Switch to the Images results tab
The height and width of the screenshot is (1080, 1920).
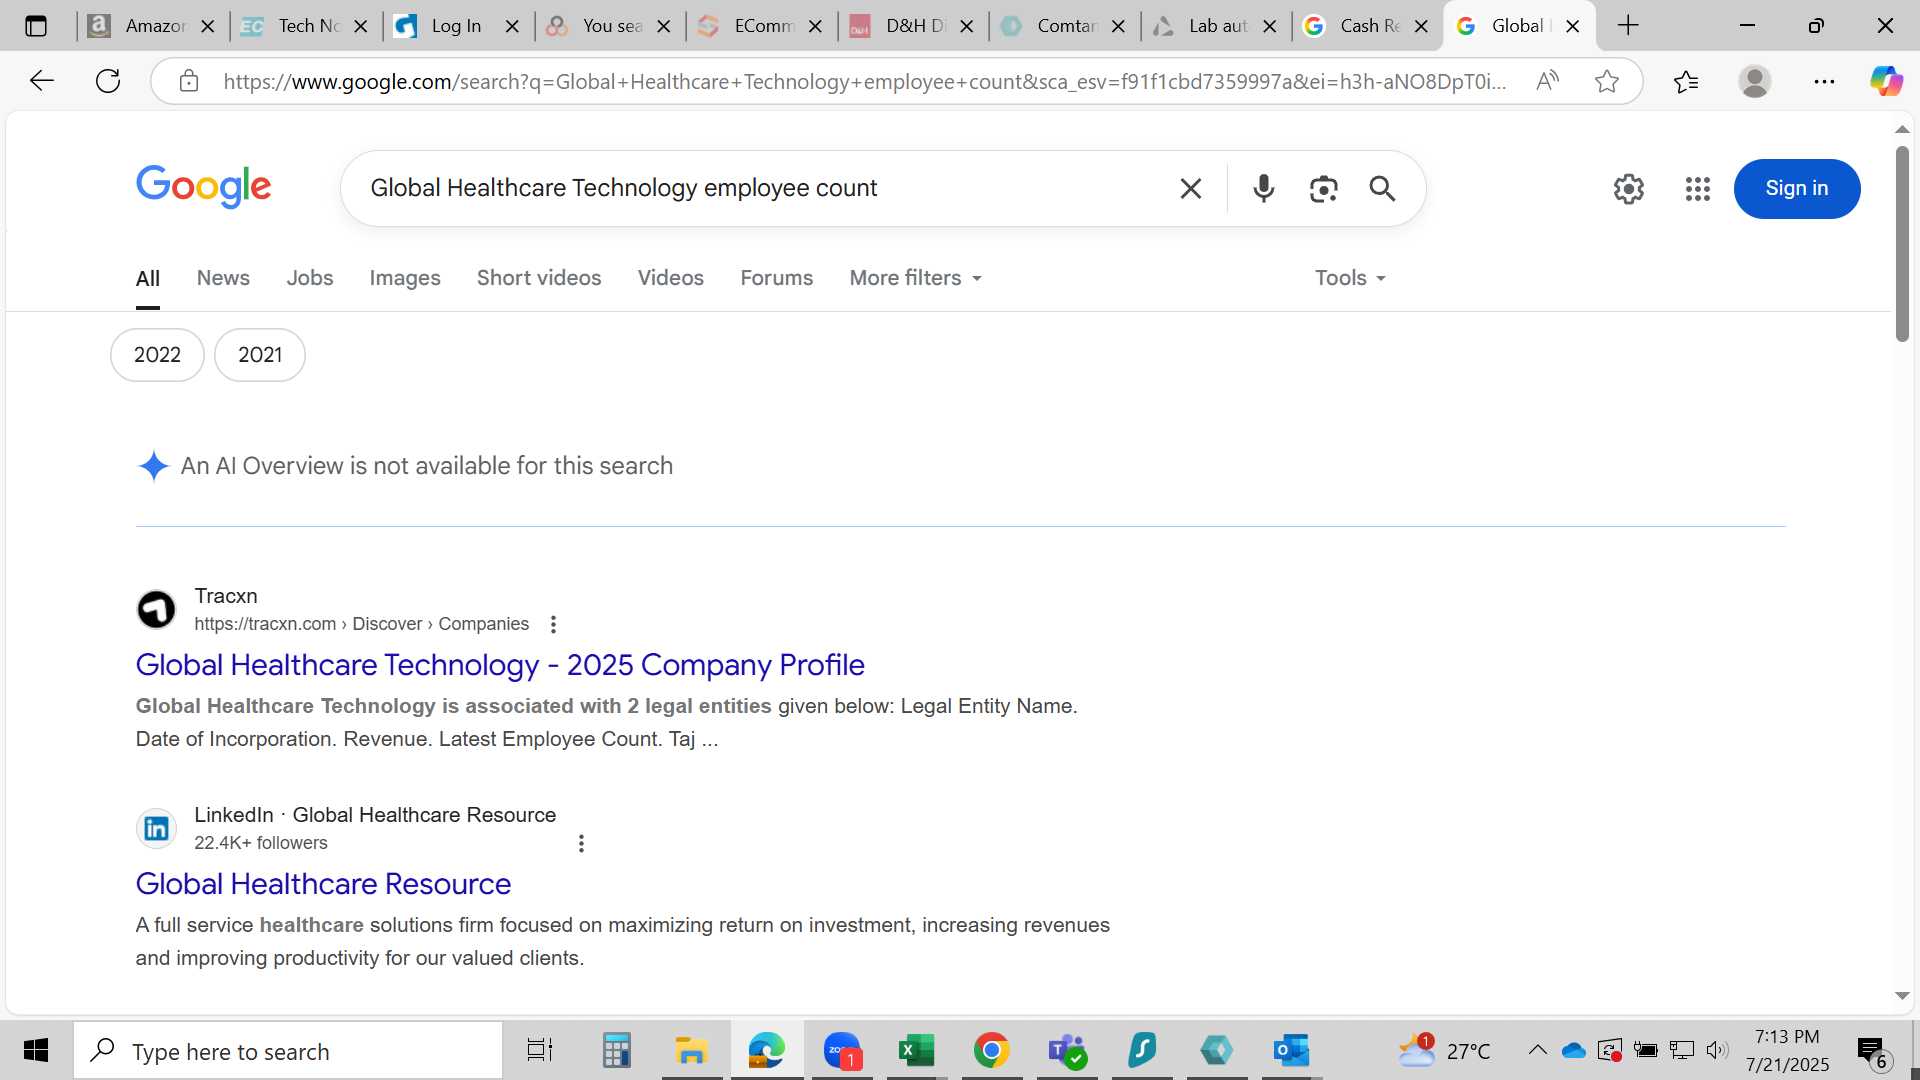tap(405, 278)
